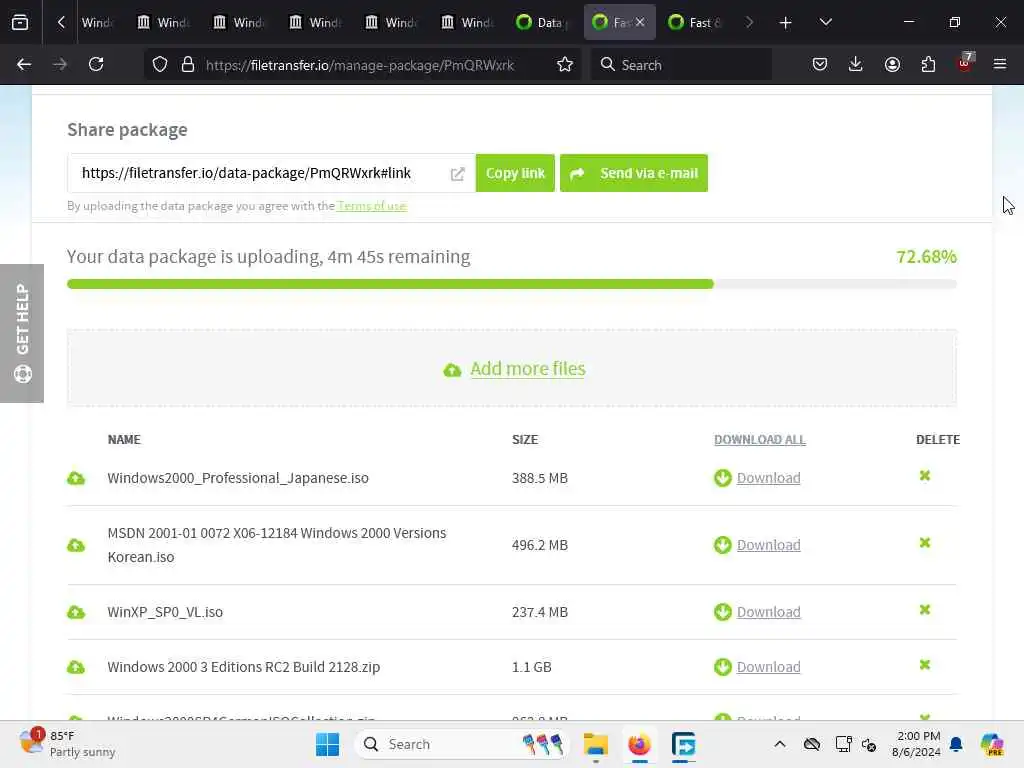Click the green download icon for WinXP_SP0_VL.iso

[723, 613]
